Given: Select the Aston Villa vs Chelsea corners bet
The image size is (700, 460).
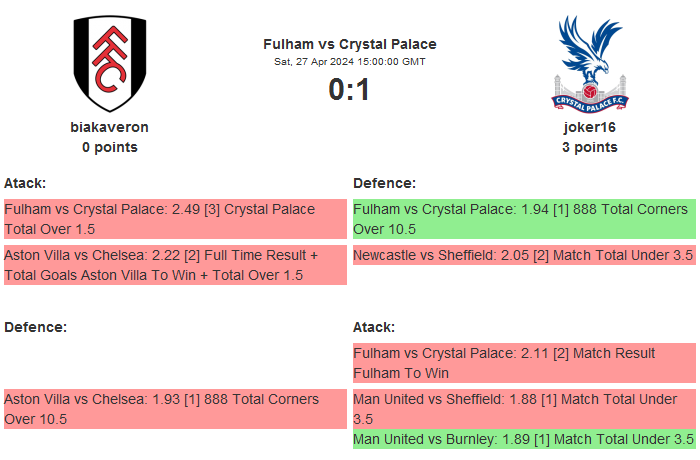Looking at the screenshot, I should (174, 409).
